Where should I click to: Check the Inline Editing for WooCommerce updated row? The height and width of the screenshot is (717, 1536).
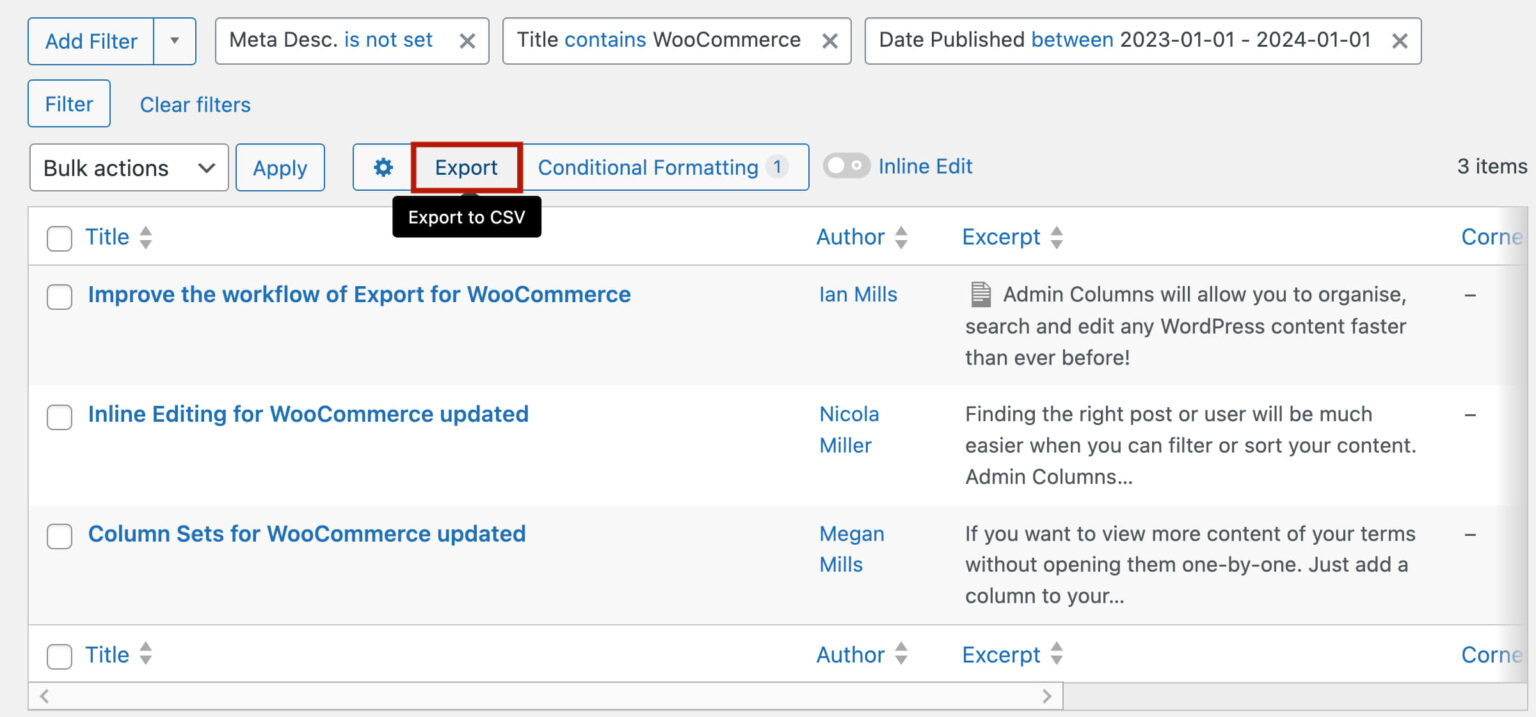click(59, 416)
